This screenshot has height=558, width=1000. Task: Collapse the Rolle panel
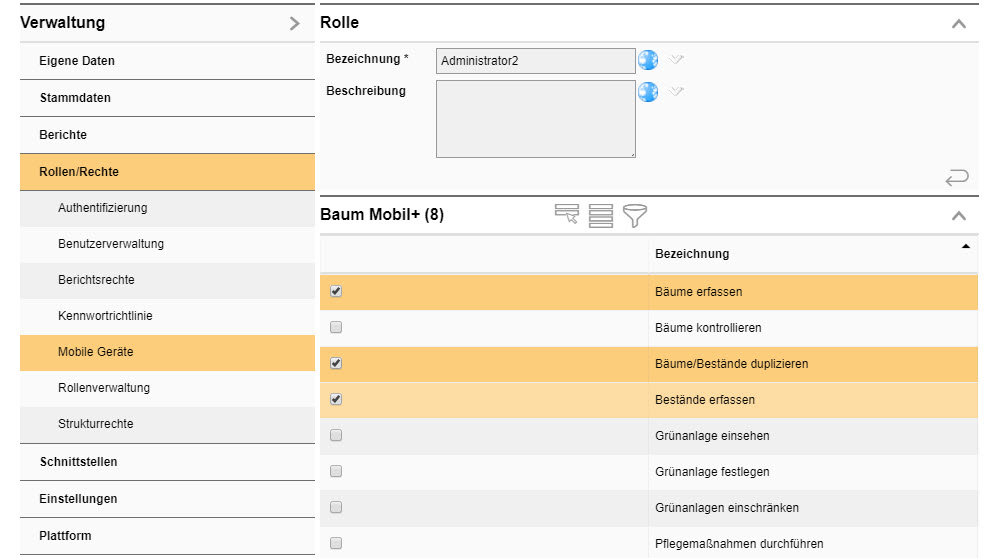(959, 24)
